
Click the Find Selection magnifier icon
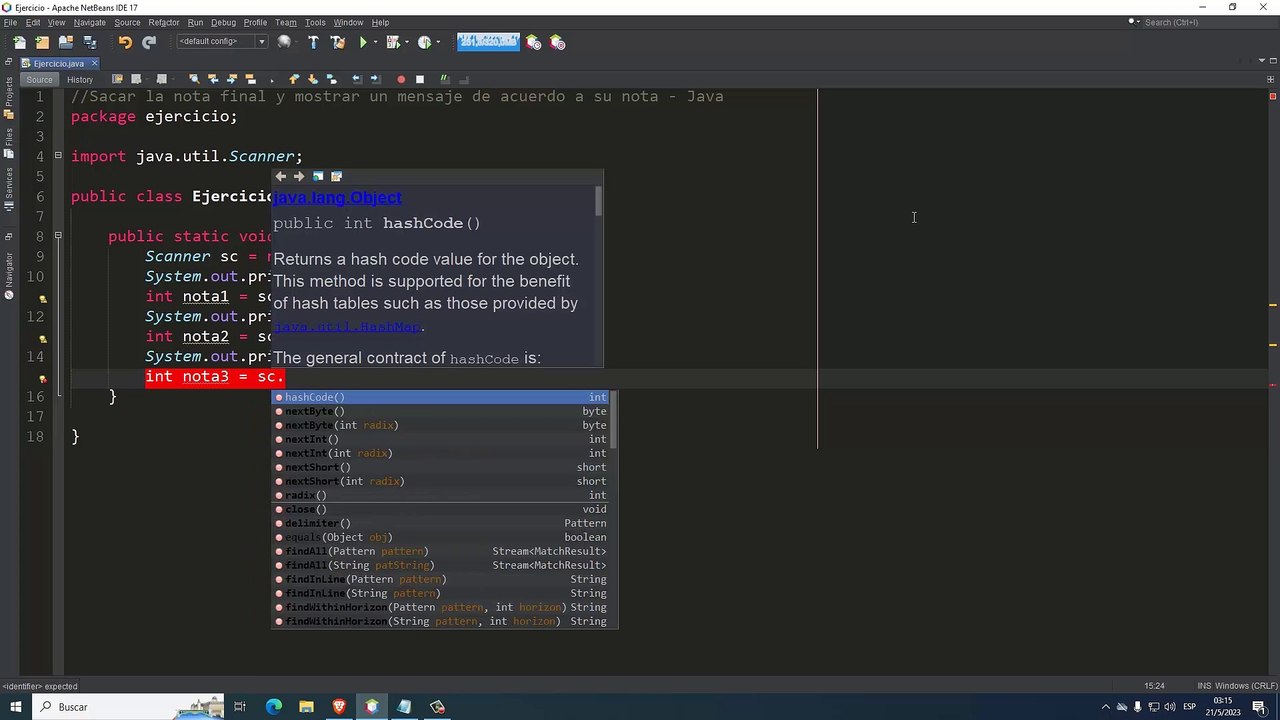pos(194,79)
